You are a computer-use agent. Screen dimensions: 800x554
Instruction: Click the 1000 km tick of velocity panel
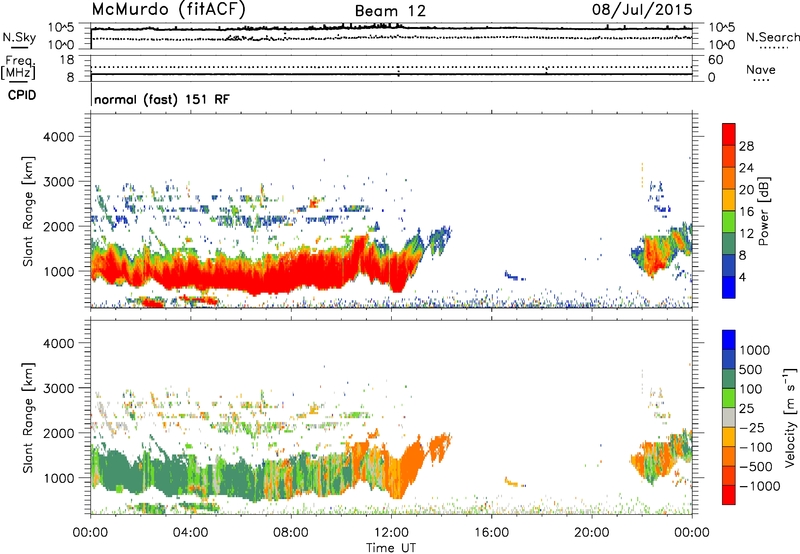click(x=58, y=478)
